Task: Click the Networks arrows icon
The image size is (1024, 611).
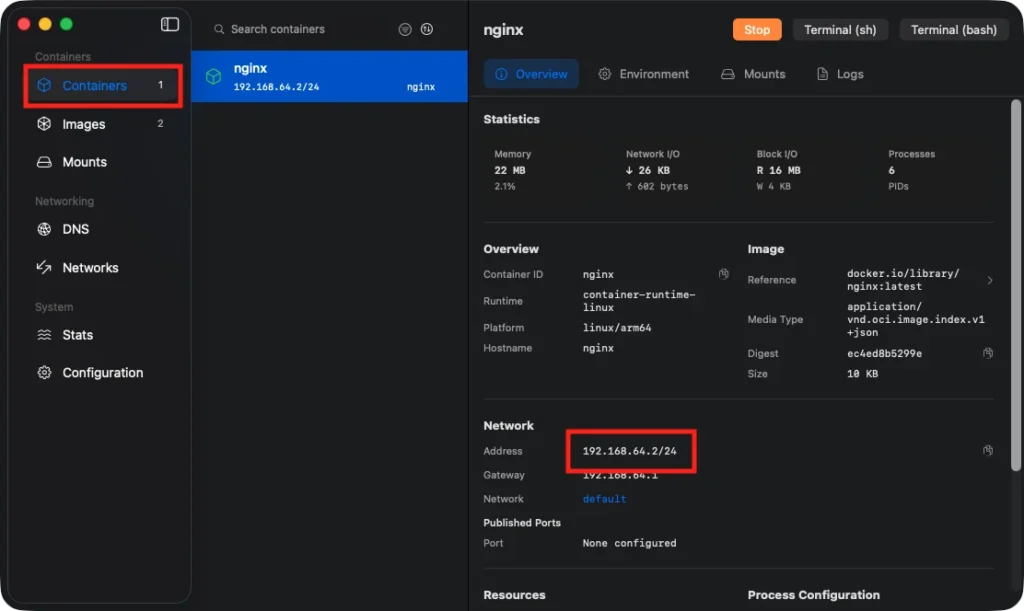Action: point(44,268)
